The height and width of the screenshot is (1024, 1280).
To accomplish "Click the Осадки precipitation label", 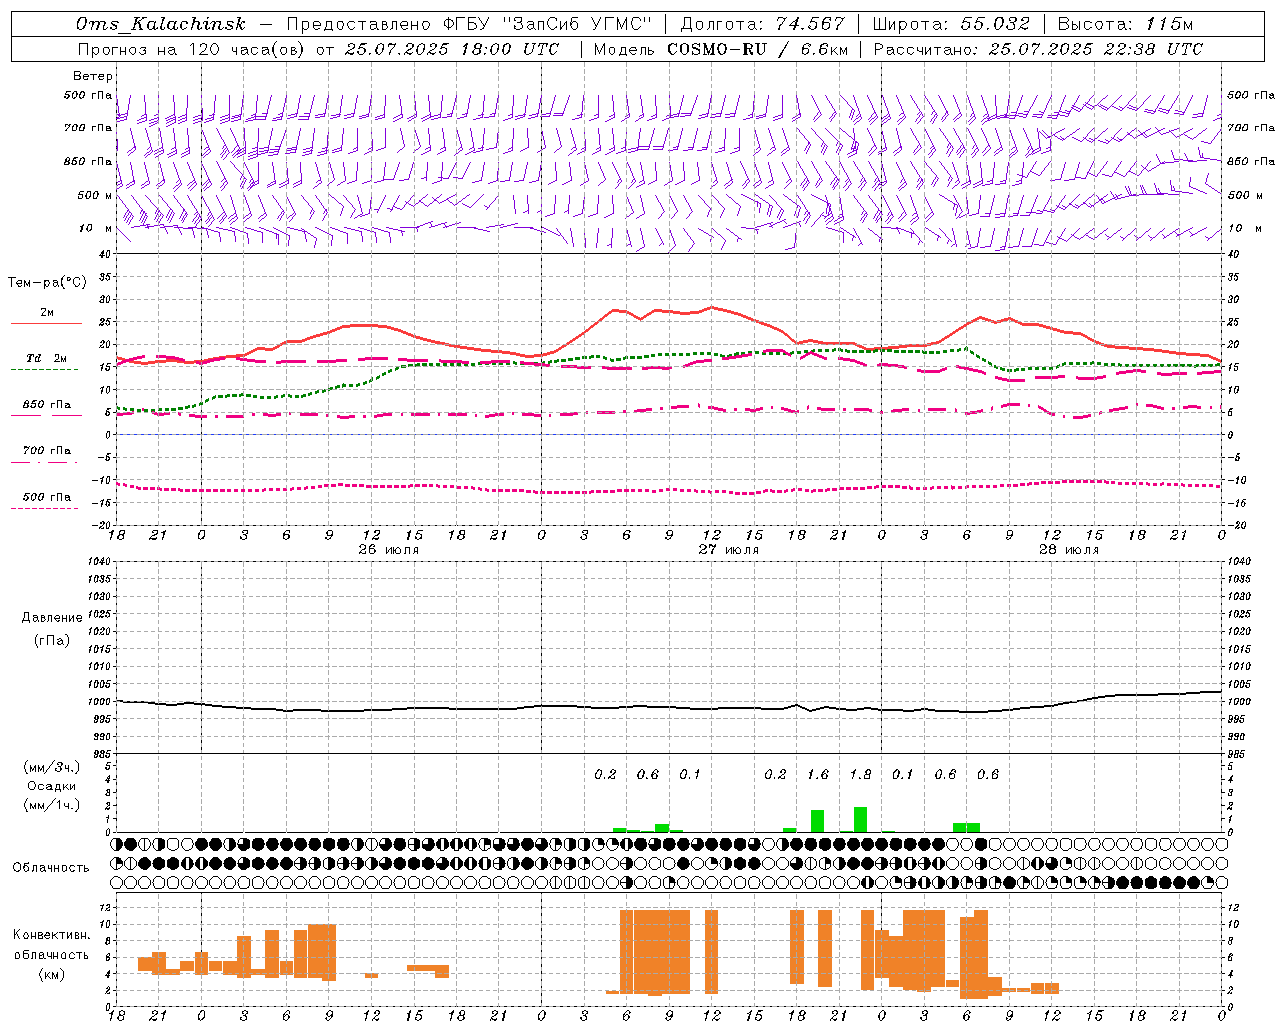I will (52, 786).
